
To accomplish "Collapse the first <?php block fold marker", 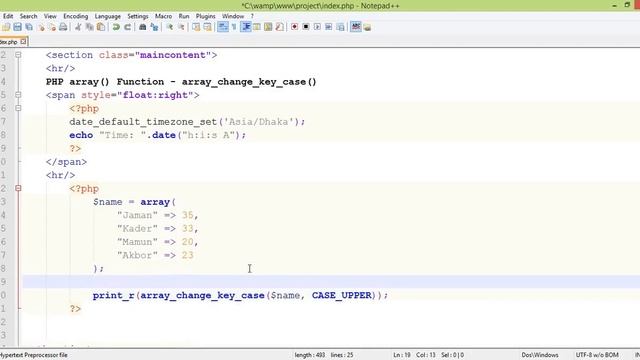I will tap(18, 108).
